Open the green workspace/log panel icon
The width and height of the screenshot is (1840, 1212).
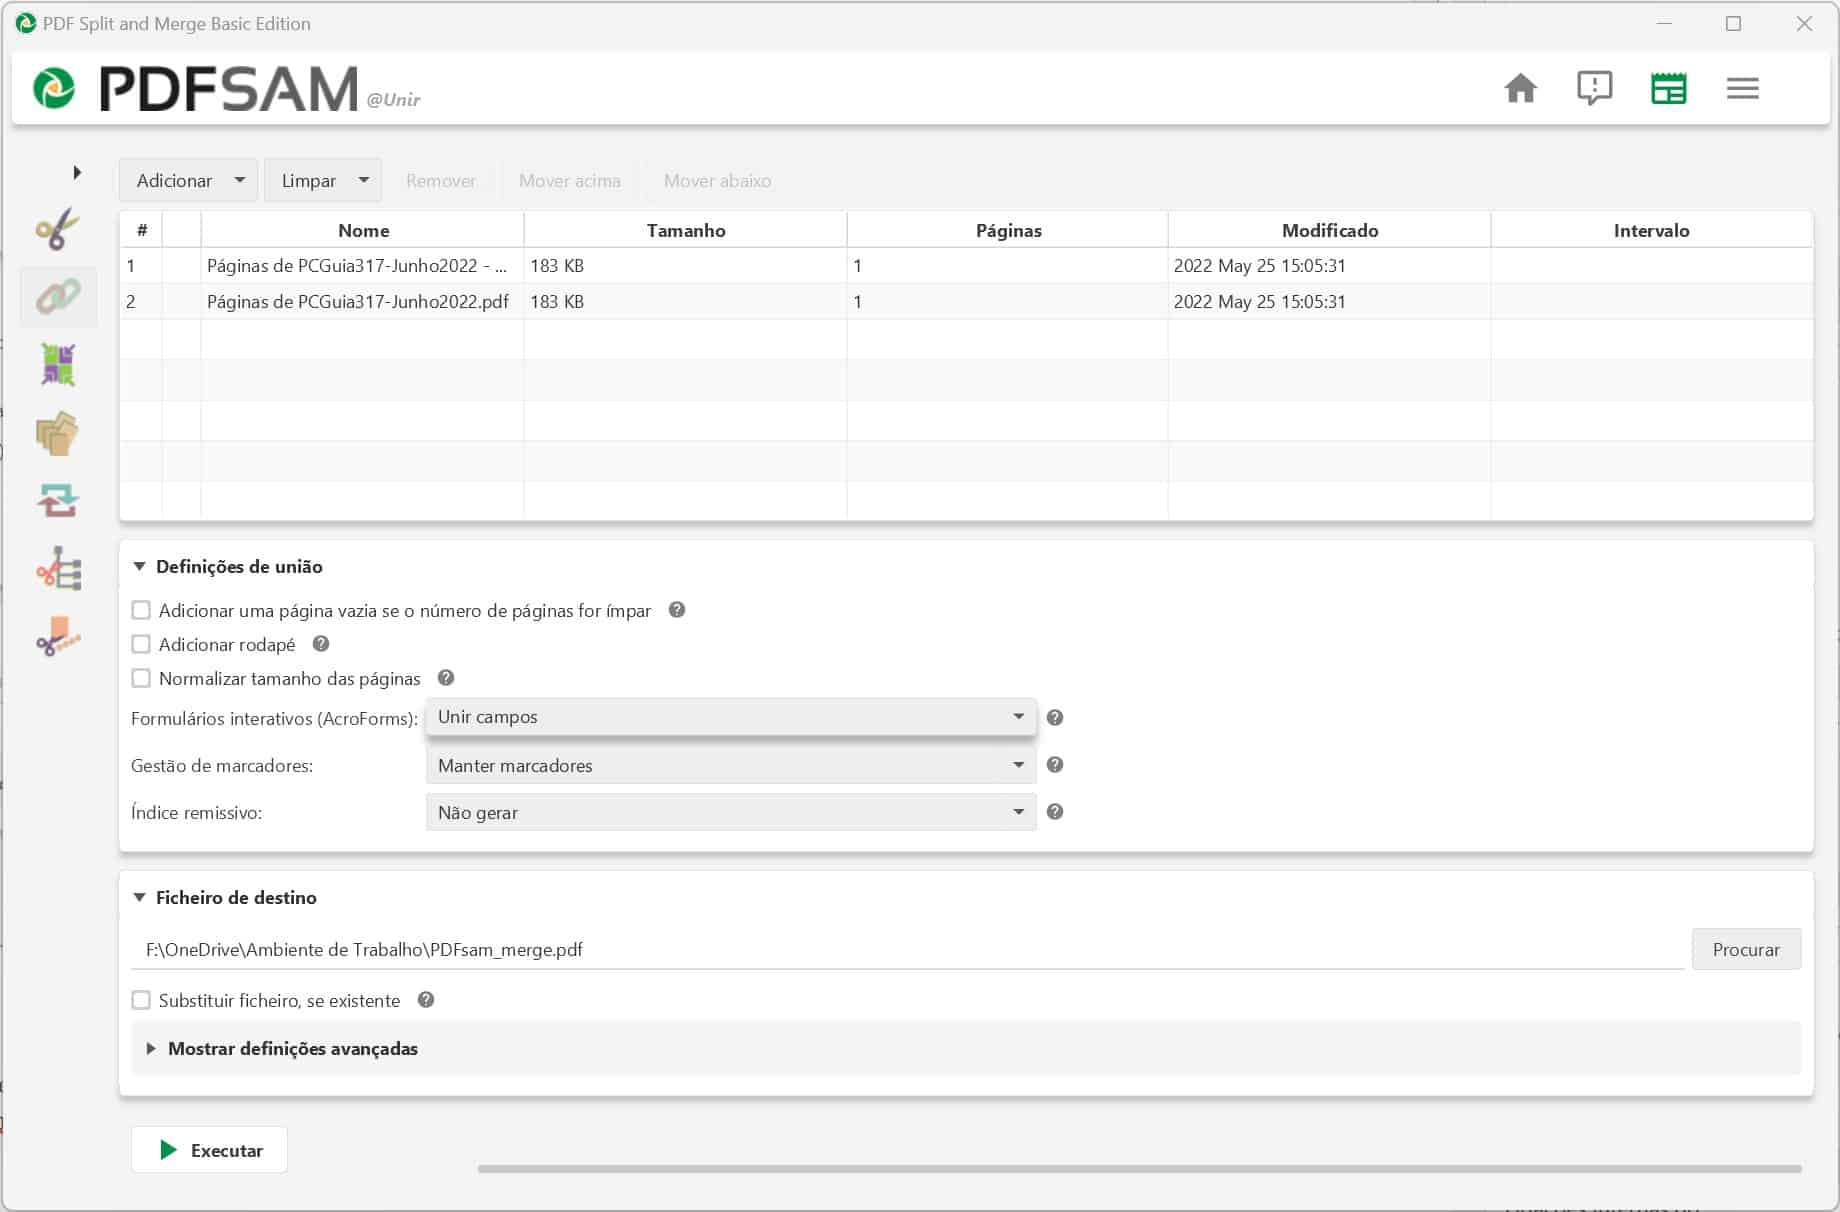[1668, 88]
